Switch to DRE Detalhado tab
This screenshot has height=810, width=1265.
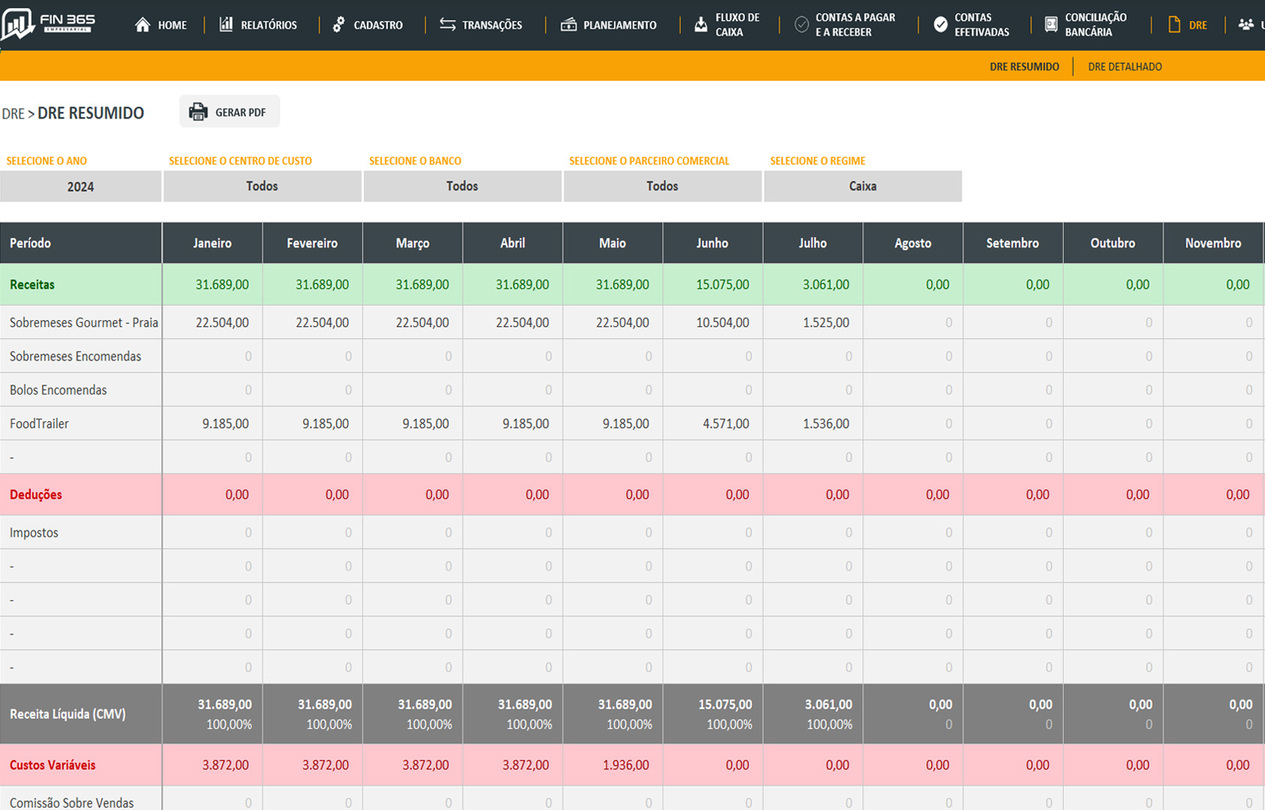(x=1125, y=67)
